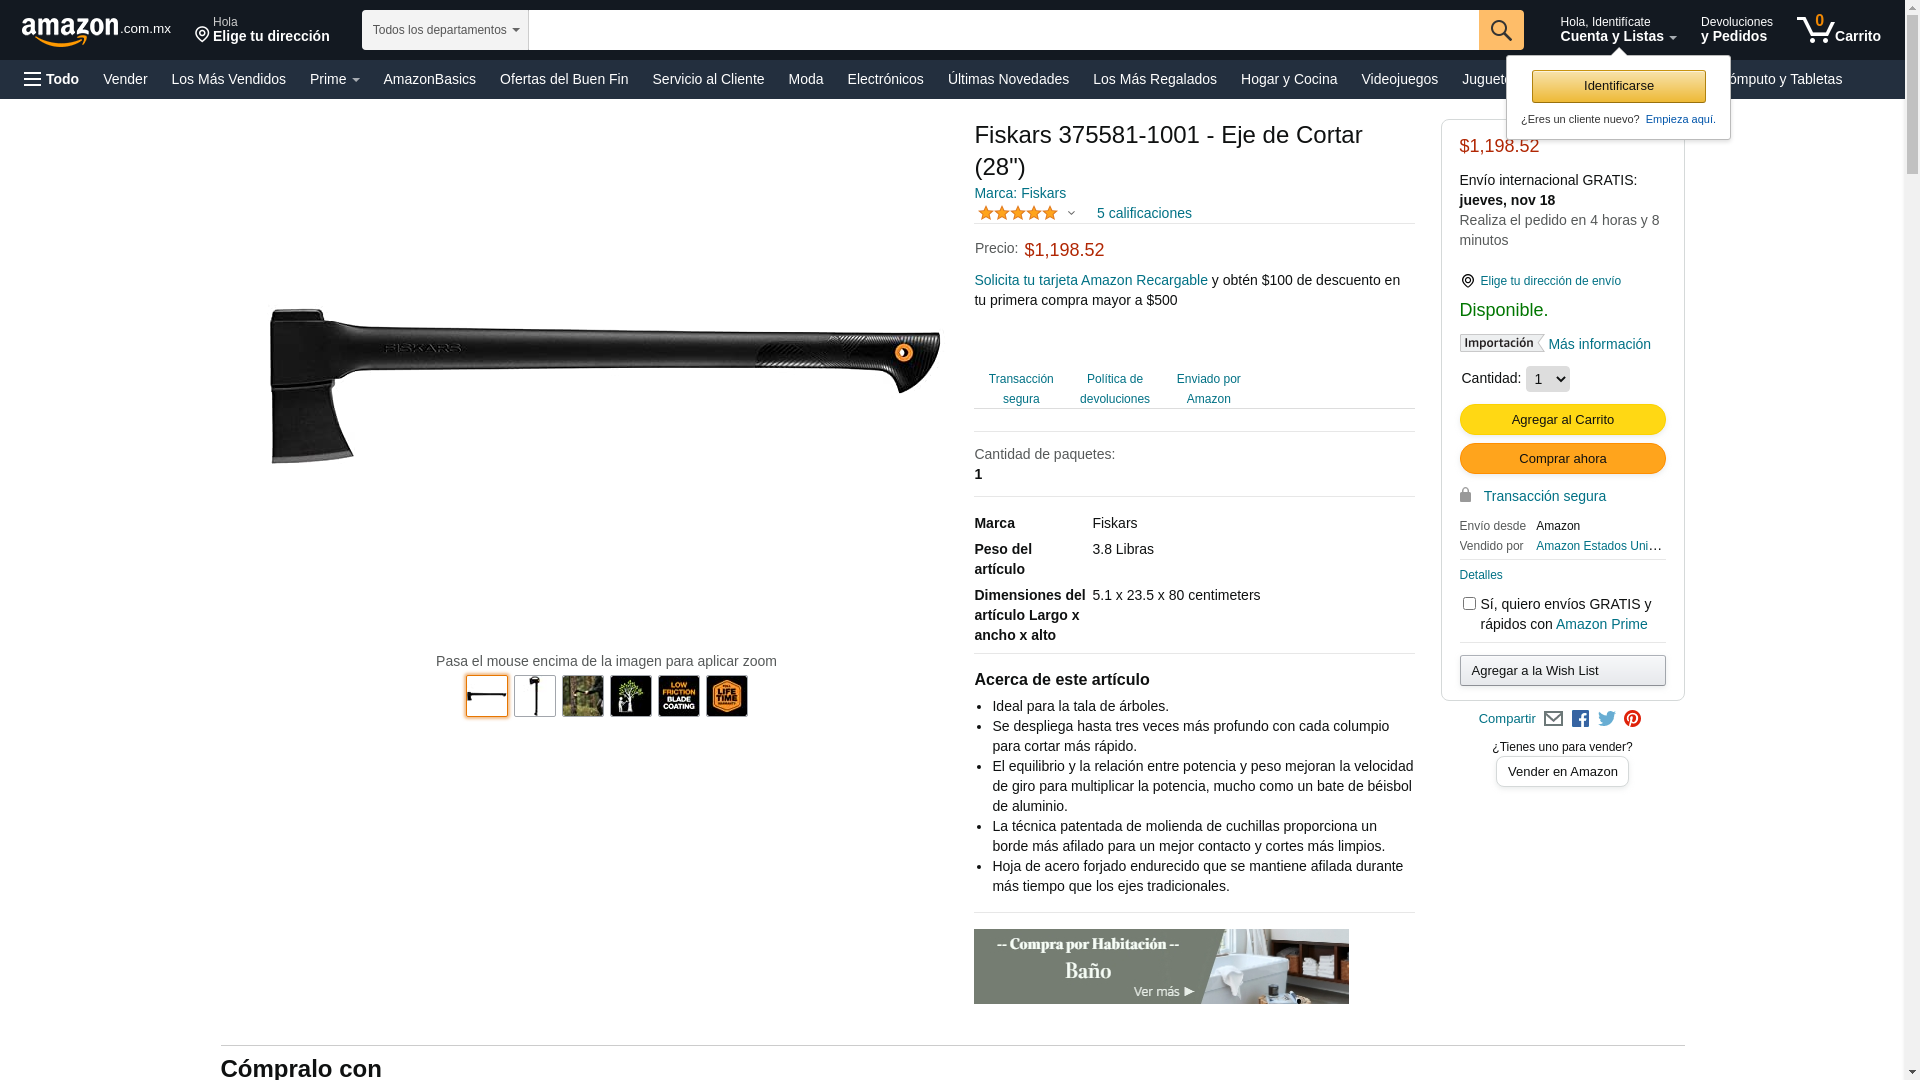Expand the star rating breakdown arrow
This screenshot has height=1080, width=1920.
coord(1071,213)
